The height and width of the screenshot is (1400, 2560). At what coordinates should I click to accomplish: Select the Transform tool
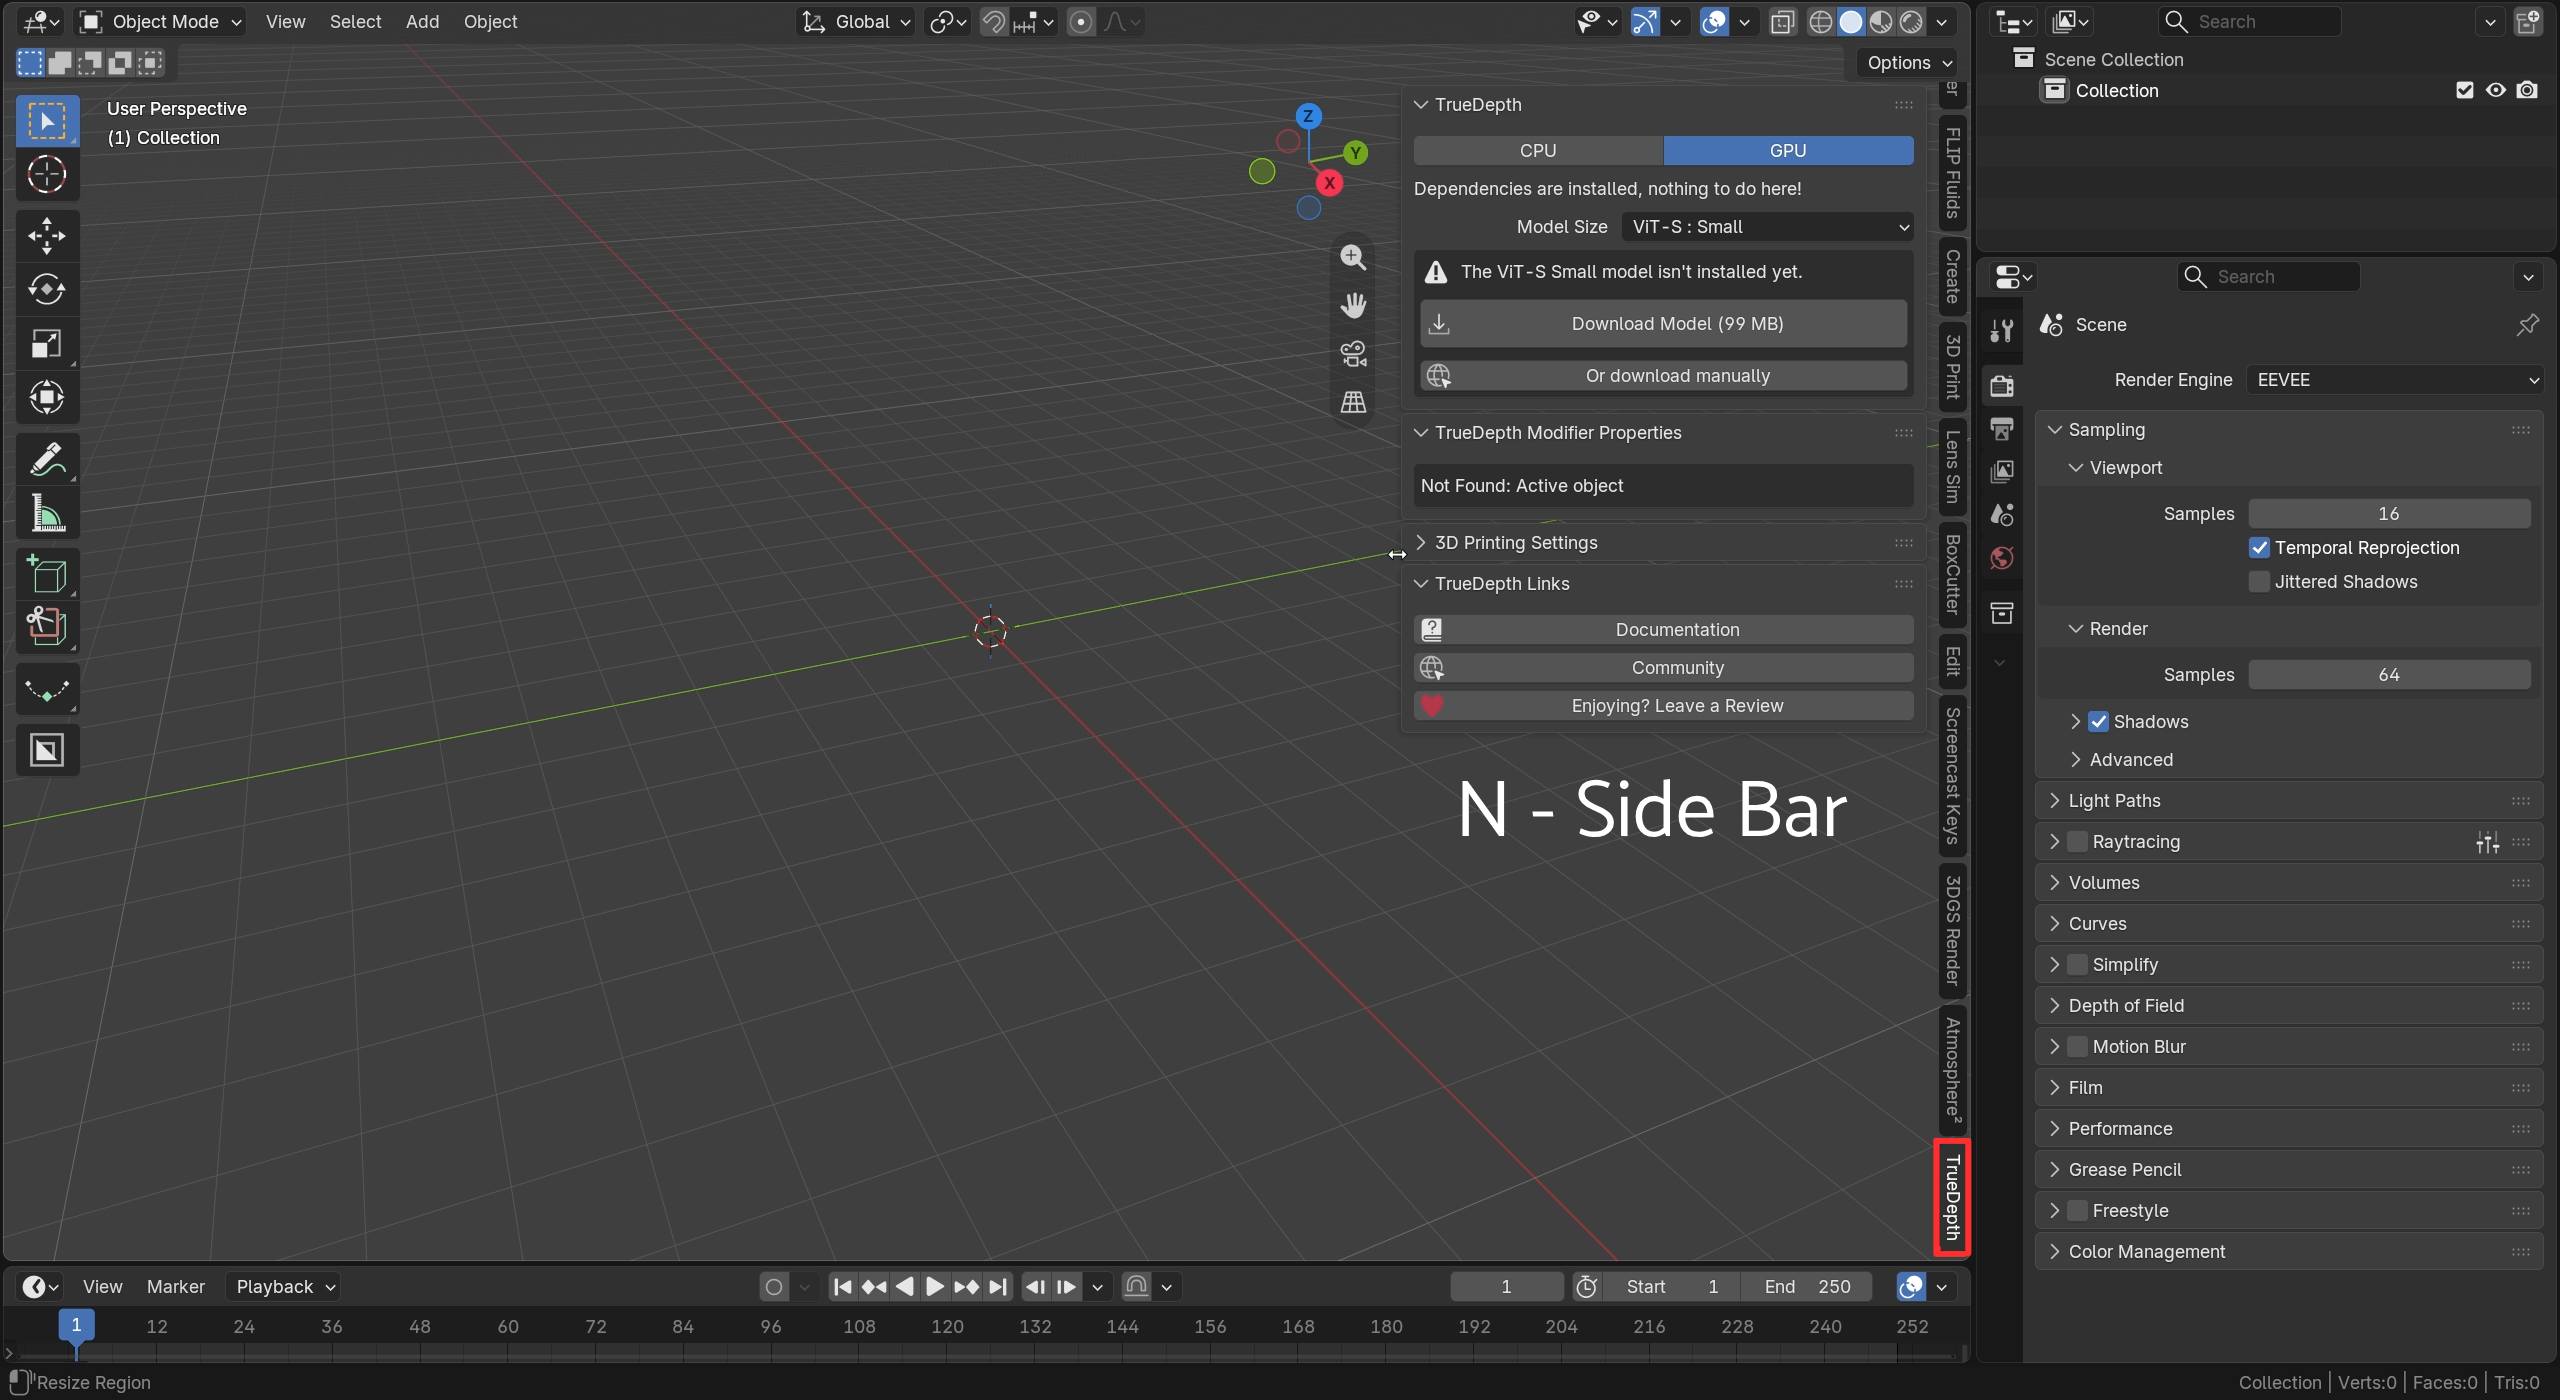(x=46, y=398)
